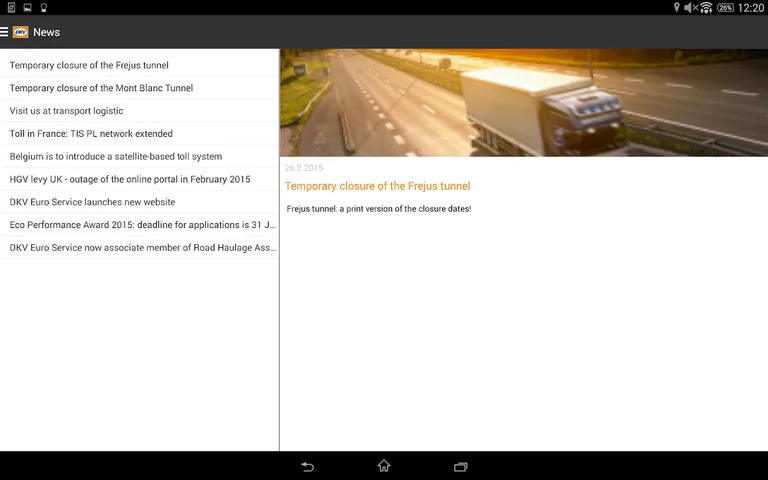
Task: Tap the image notification icon
Action: point(27,7)
